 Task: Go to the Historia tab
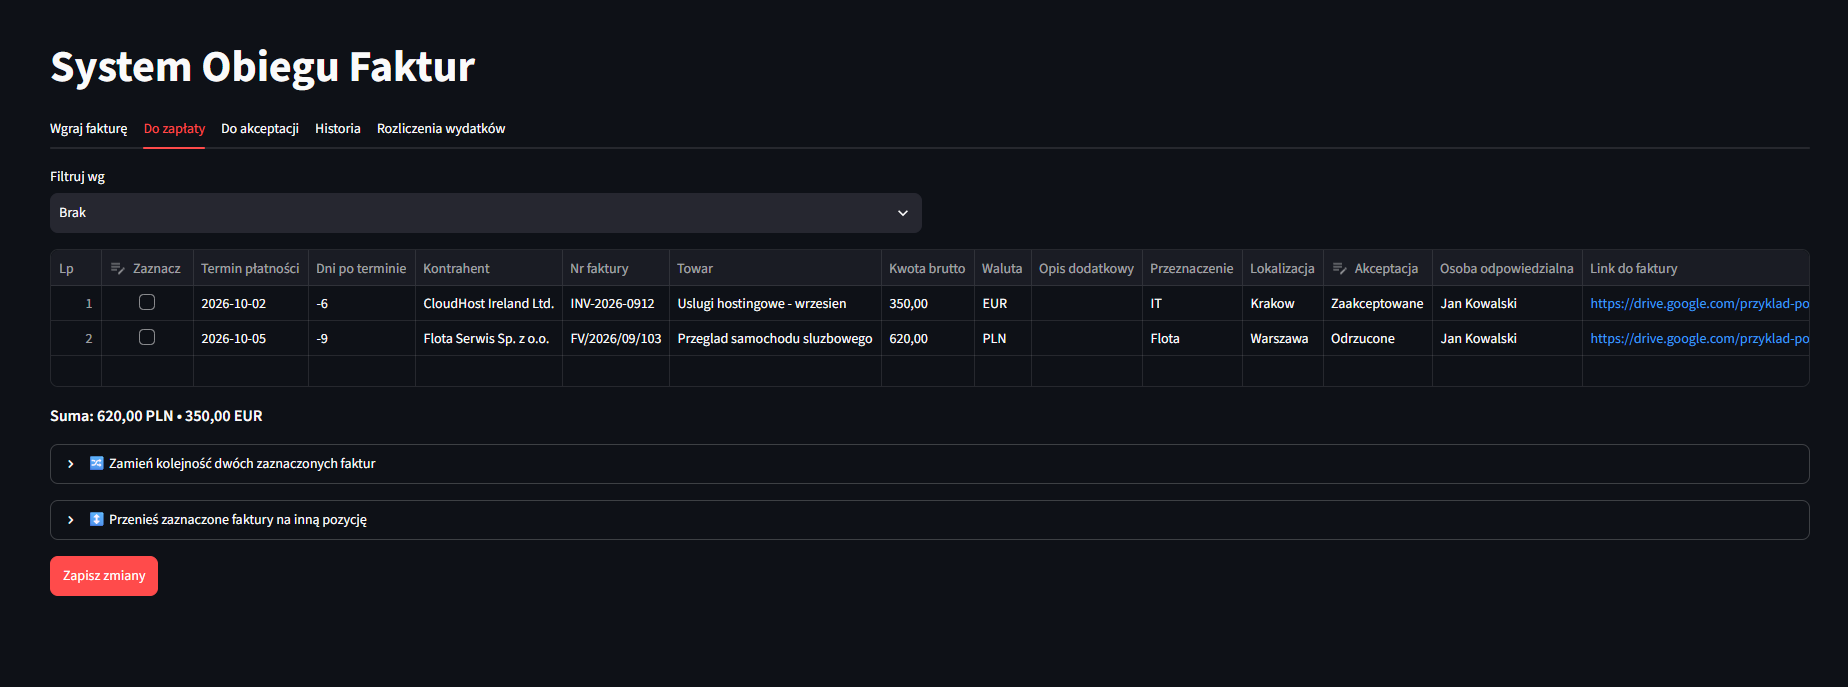pyautogui.click(x=338, y=129)
